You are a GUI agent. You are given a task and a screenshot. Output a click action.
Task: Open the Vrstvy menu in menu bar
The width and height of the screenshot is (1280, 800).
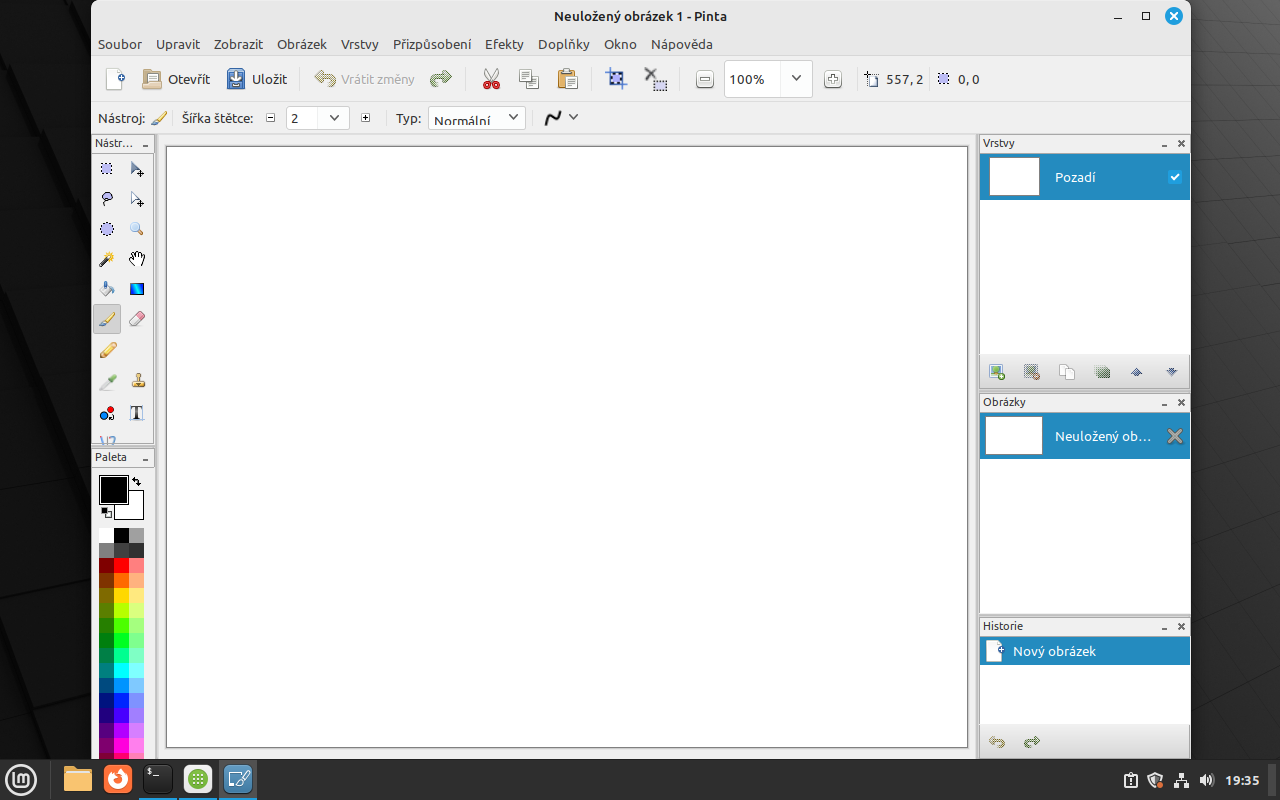click(x=359, y=44)
